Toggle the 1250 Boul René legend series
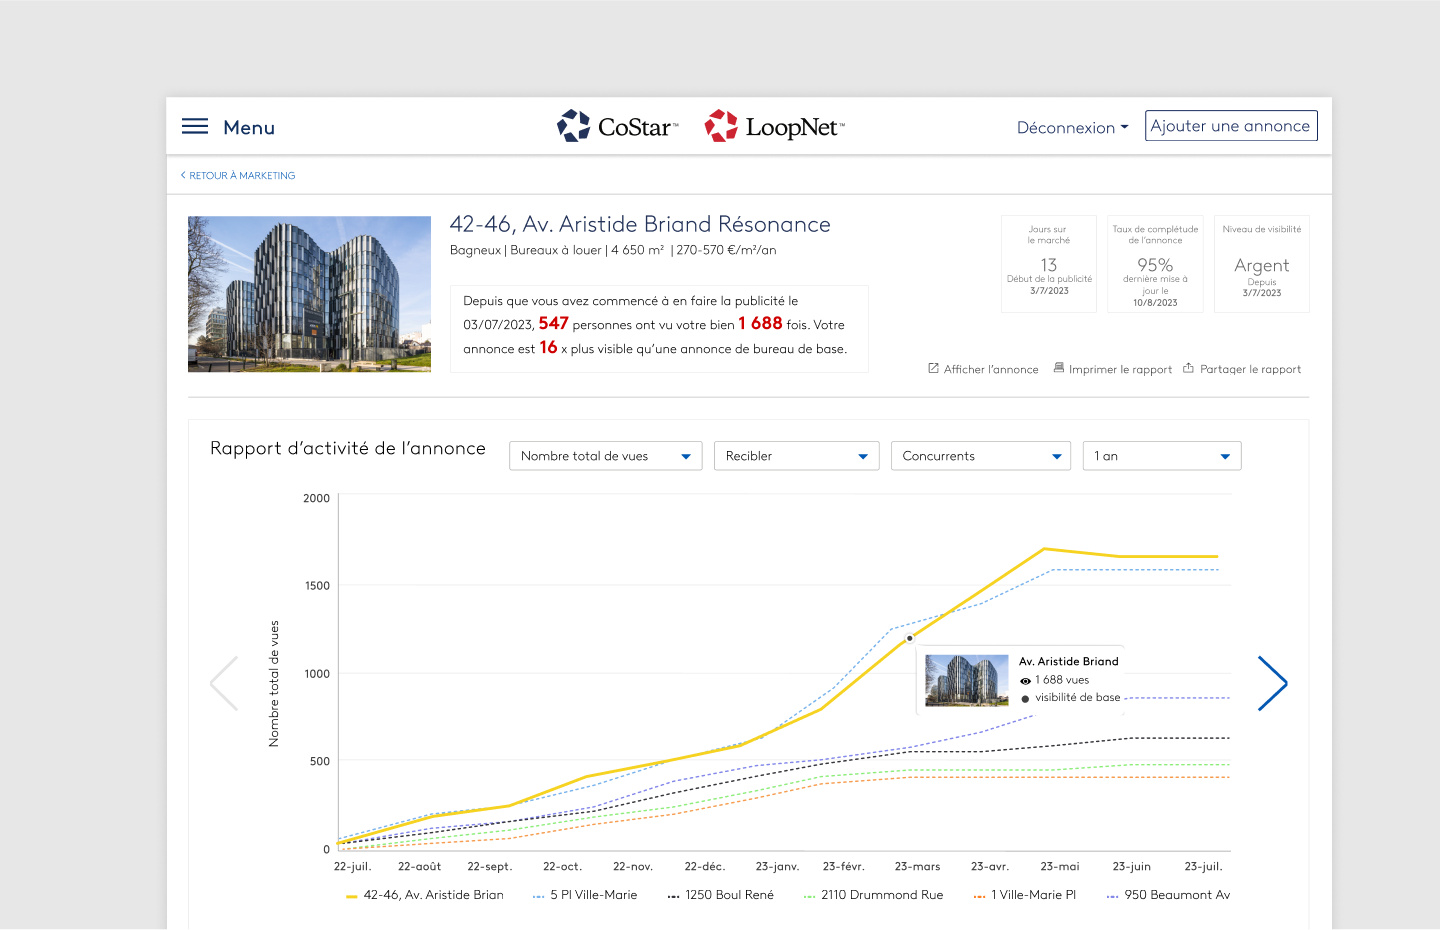The width and height of the screenshot is (1440, 930). coord(721,895)
